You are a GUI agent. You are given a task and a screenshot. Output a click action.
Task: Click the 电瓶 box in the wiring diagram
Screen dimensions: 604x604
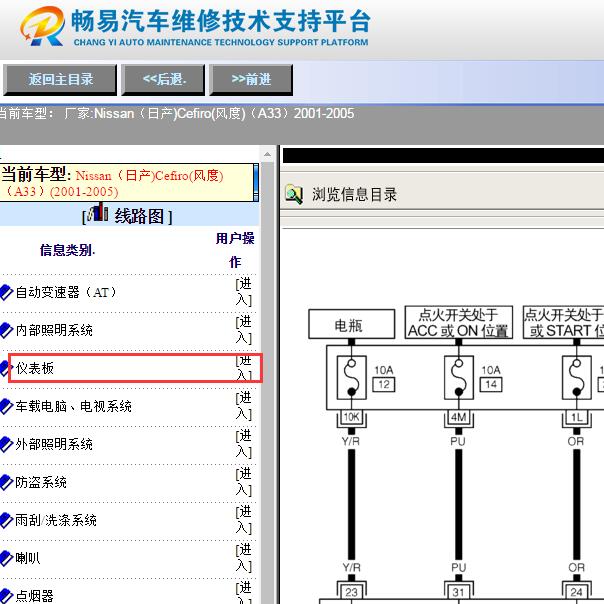tap(352, 324)
